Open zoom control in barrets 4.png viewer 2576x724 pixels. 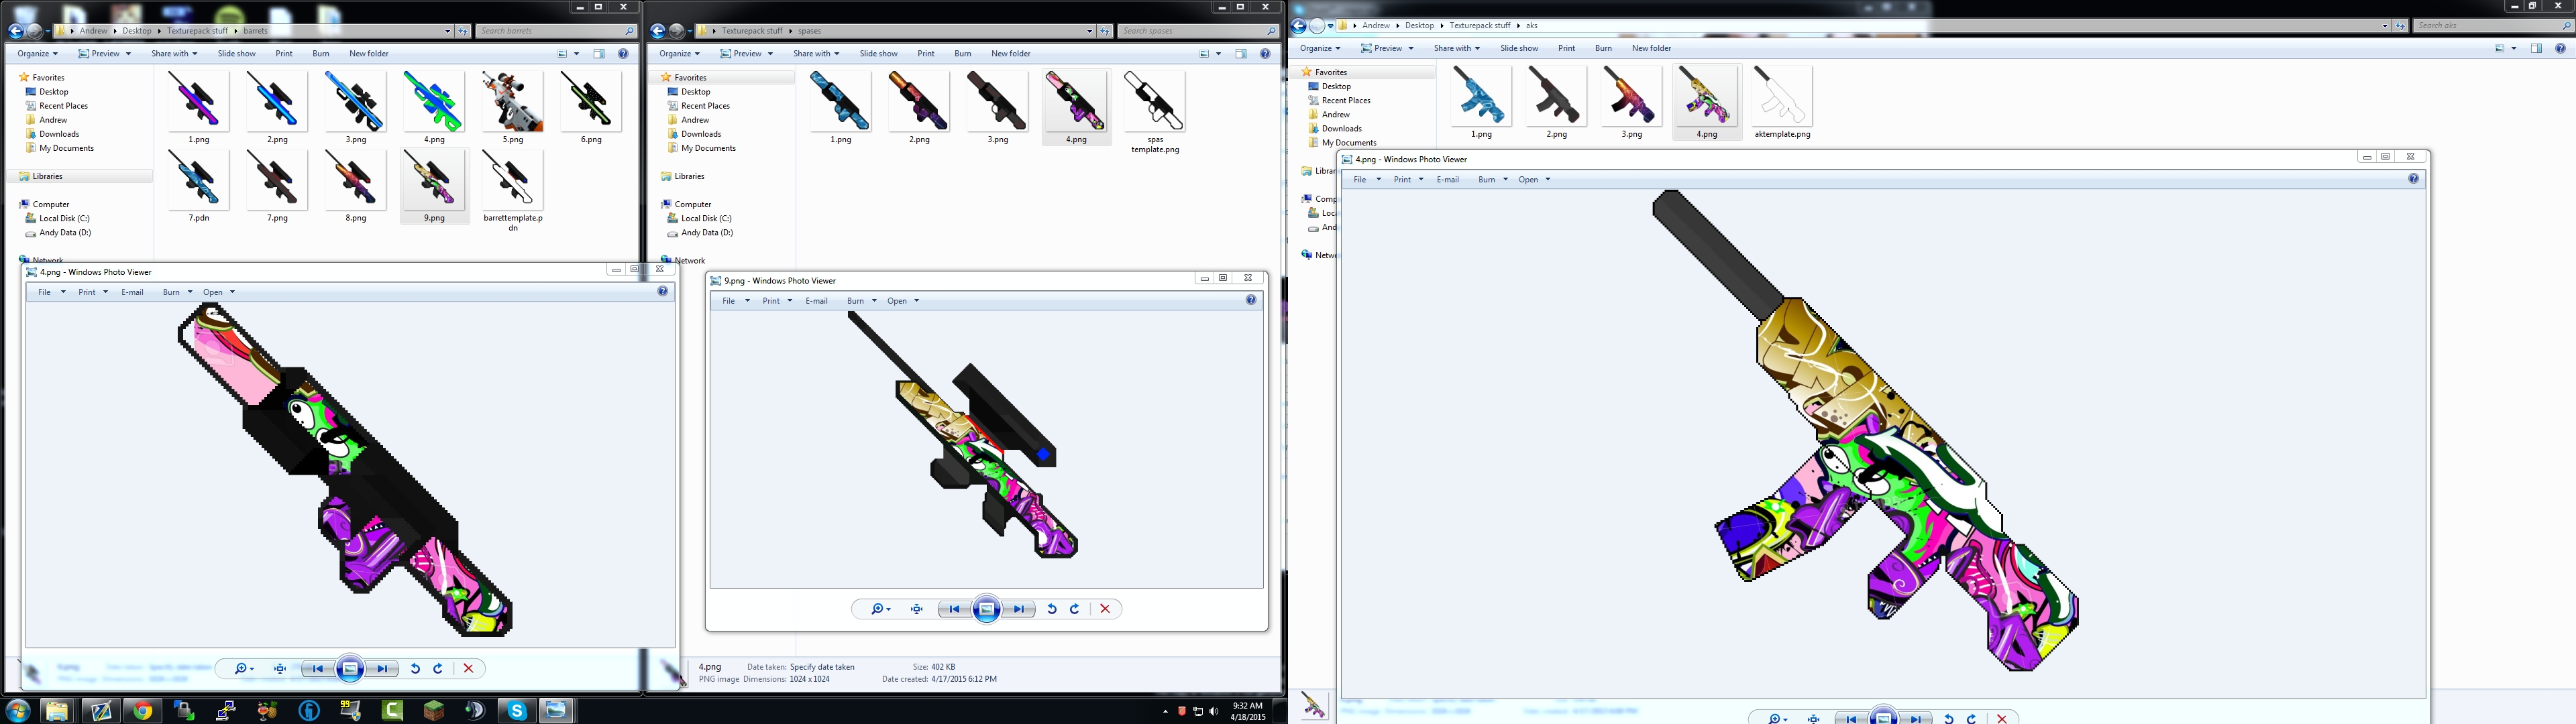243,669
